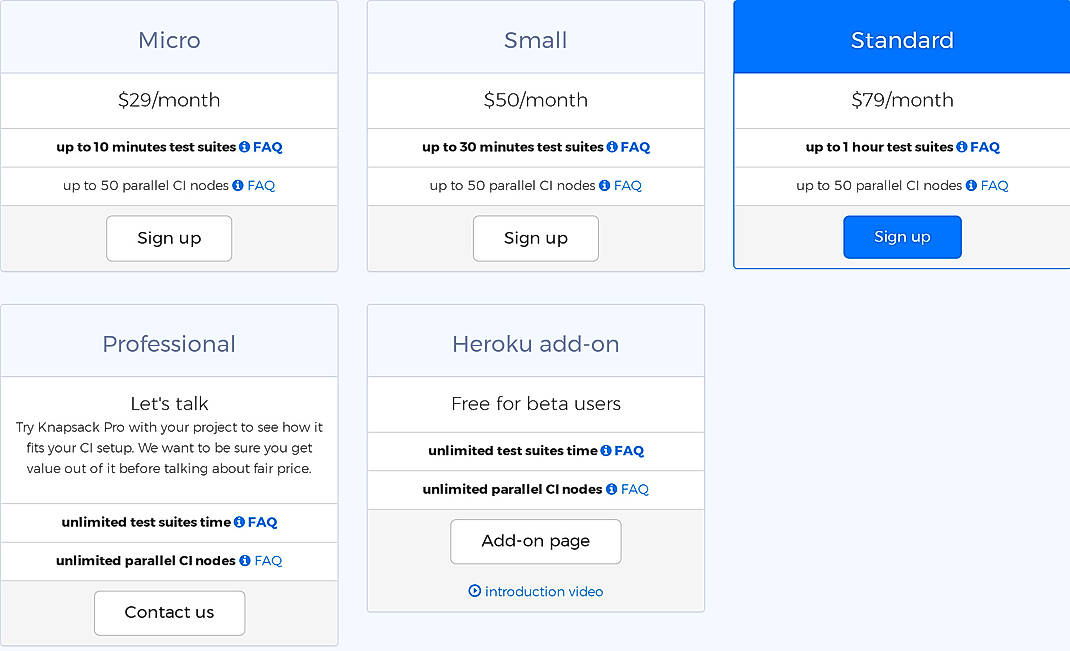Click the play icon before introduction video
This screenshot has height=651, width=1070.
(473, 591)
